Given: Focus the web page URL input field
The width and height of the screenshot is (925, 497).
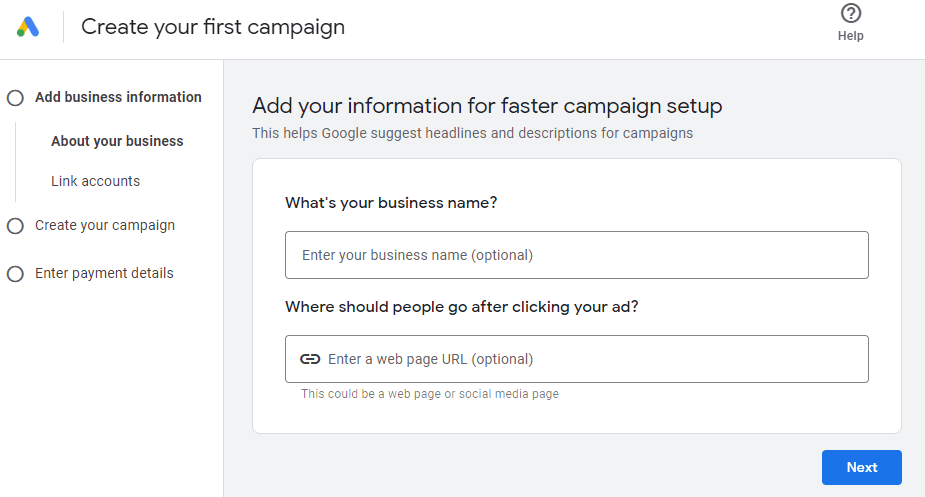Looking at the screenshot, I should [576, 359].
